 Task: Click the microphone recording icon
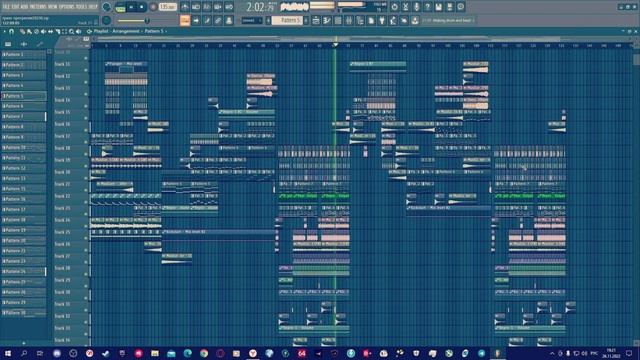[416, 7]
